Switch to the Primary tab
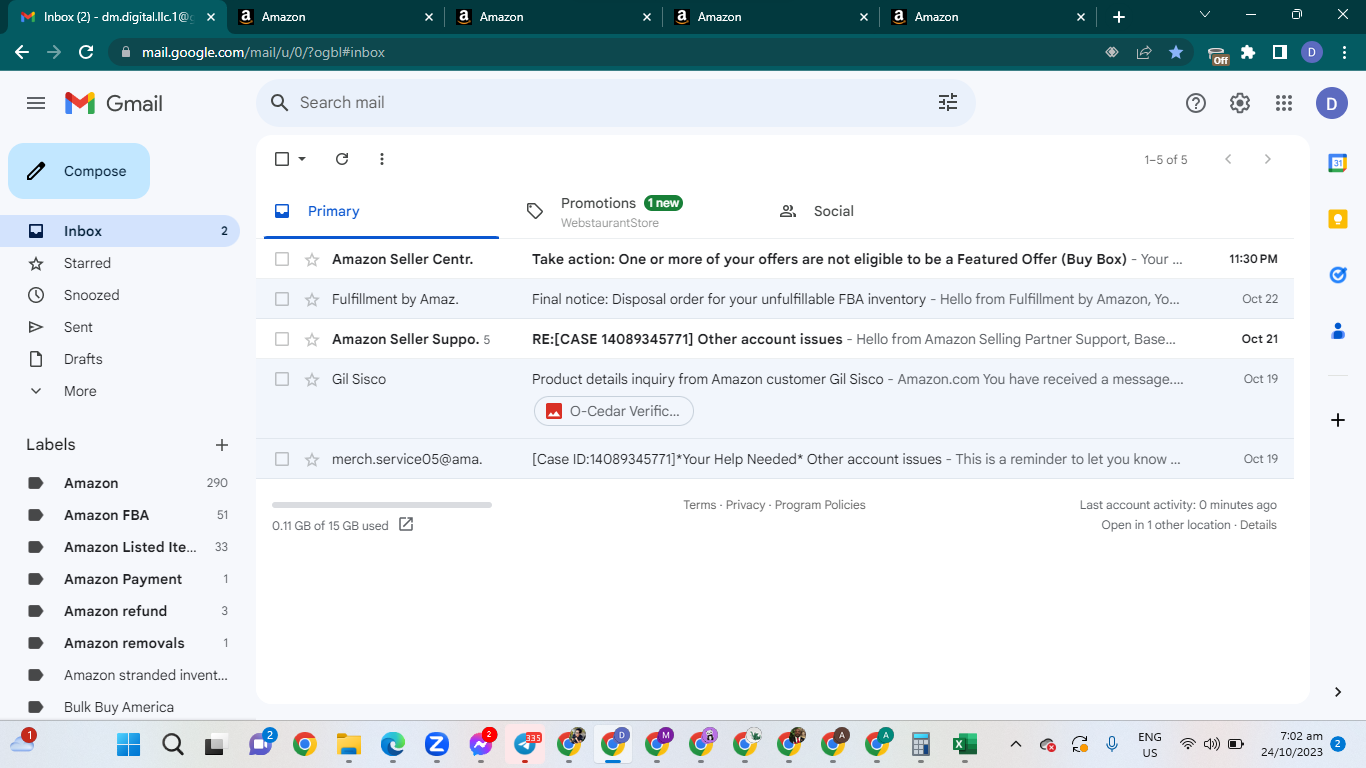 click(381, 211)
